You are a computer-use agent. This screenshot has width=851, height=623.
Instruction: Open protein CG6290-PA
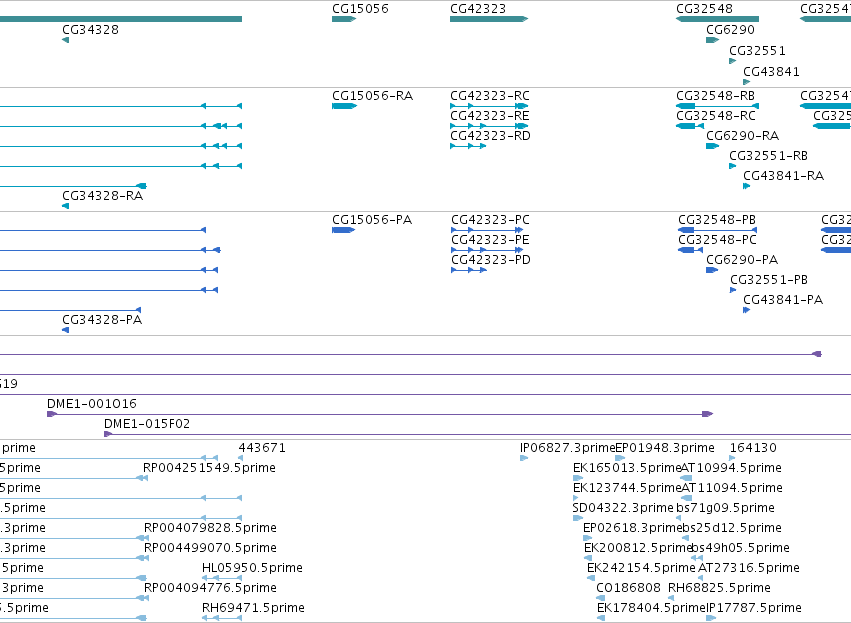(x=742, y=260)
